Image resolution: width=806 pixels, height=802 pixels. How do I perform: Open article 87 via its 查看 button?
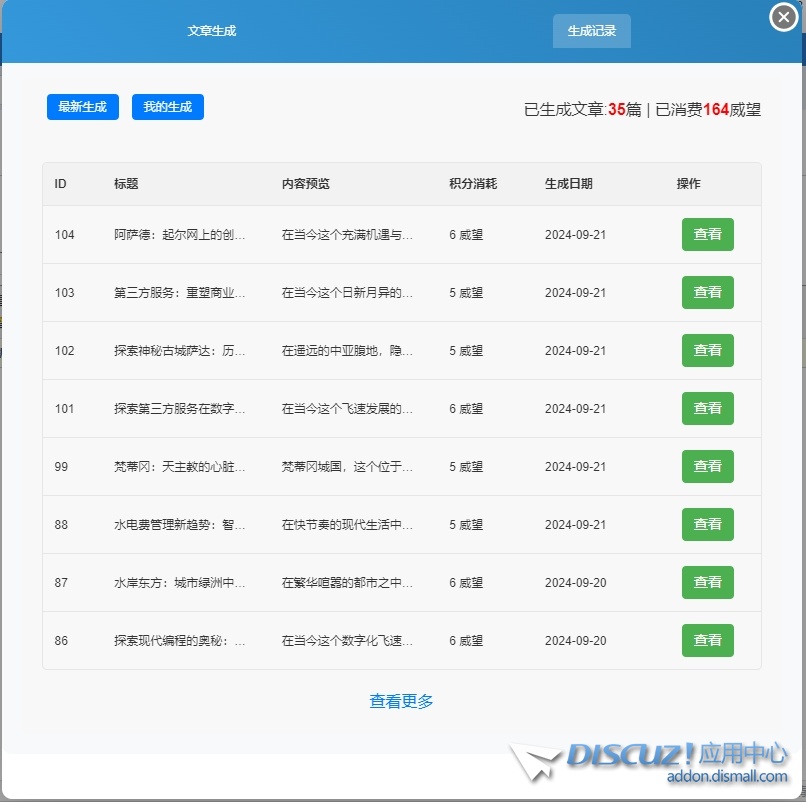[x=707, y=583]
